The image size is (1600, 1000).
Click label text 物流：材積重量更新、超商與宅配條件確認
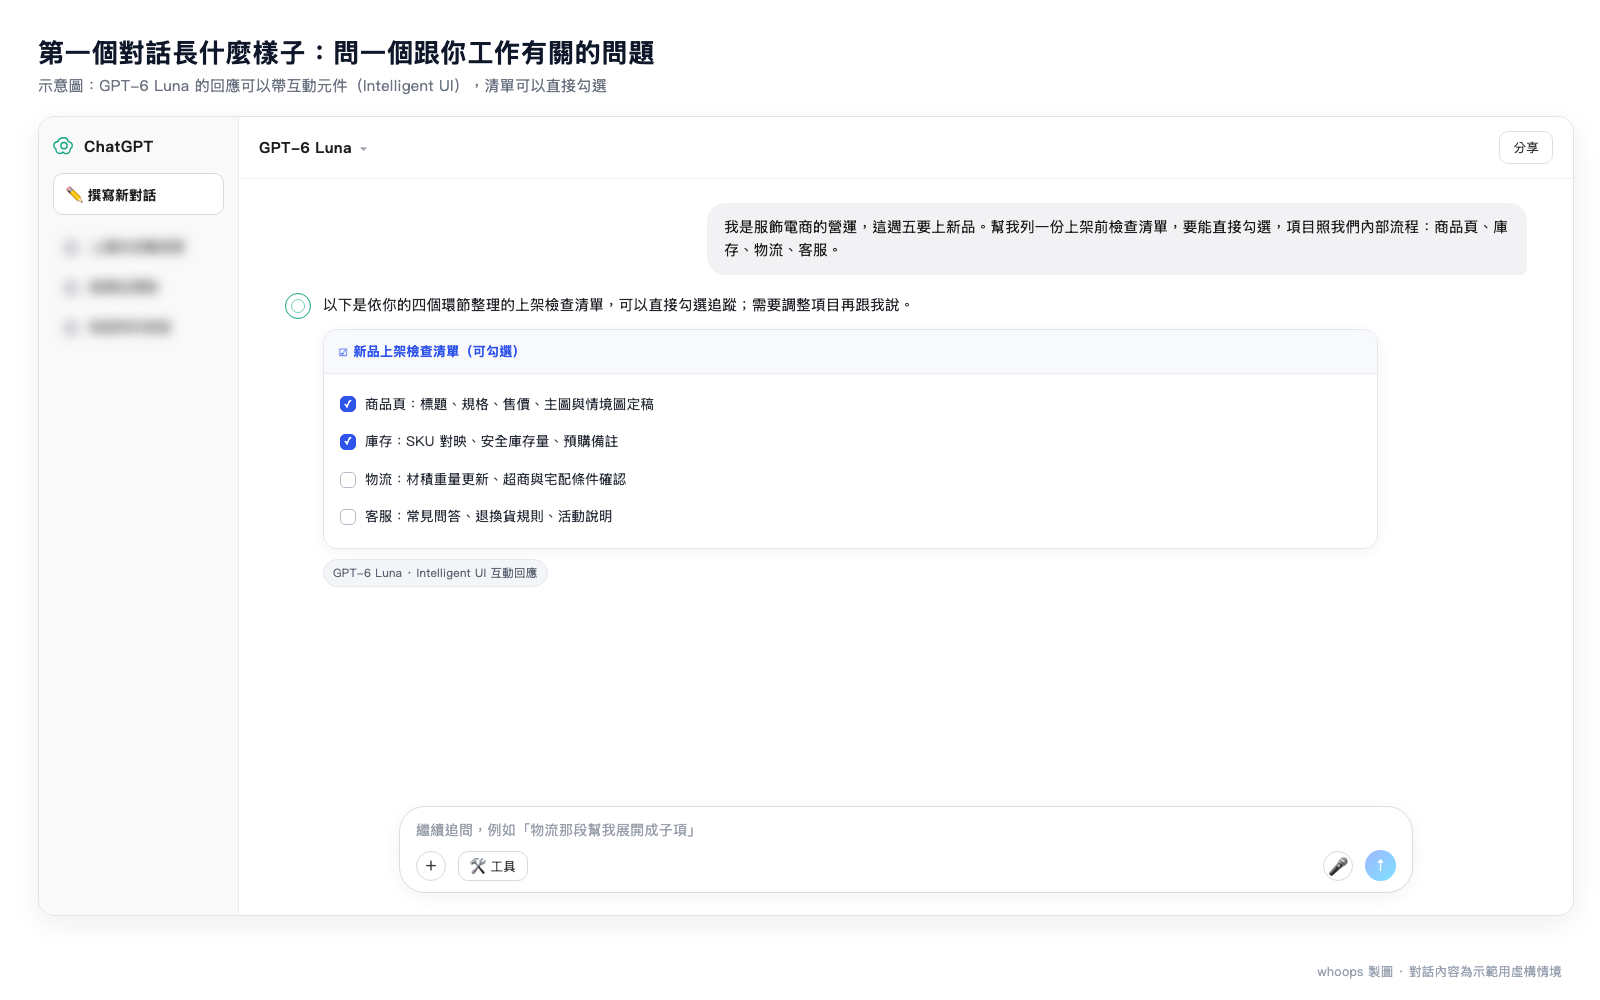coord(495,479)
